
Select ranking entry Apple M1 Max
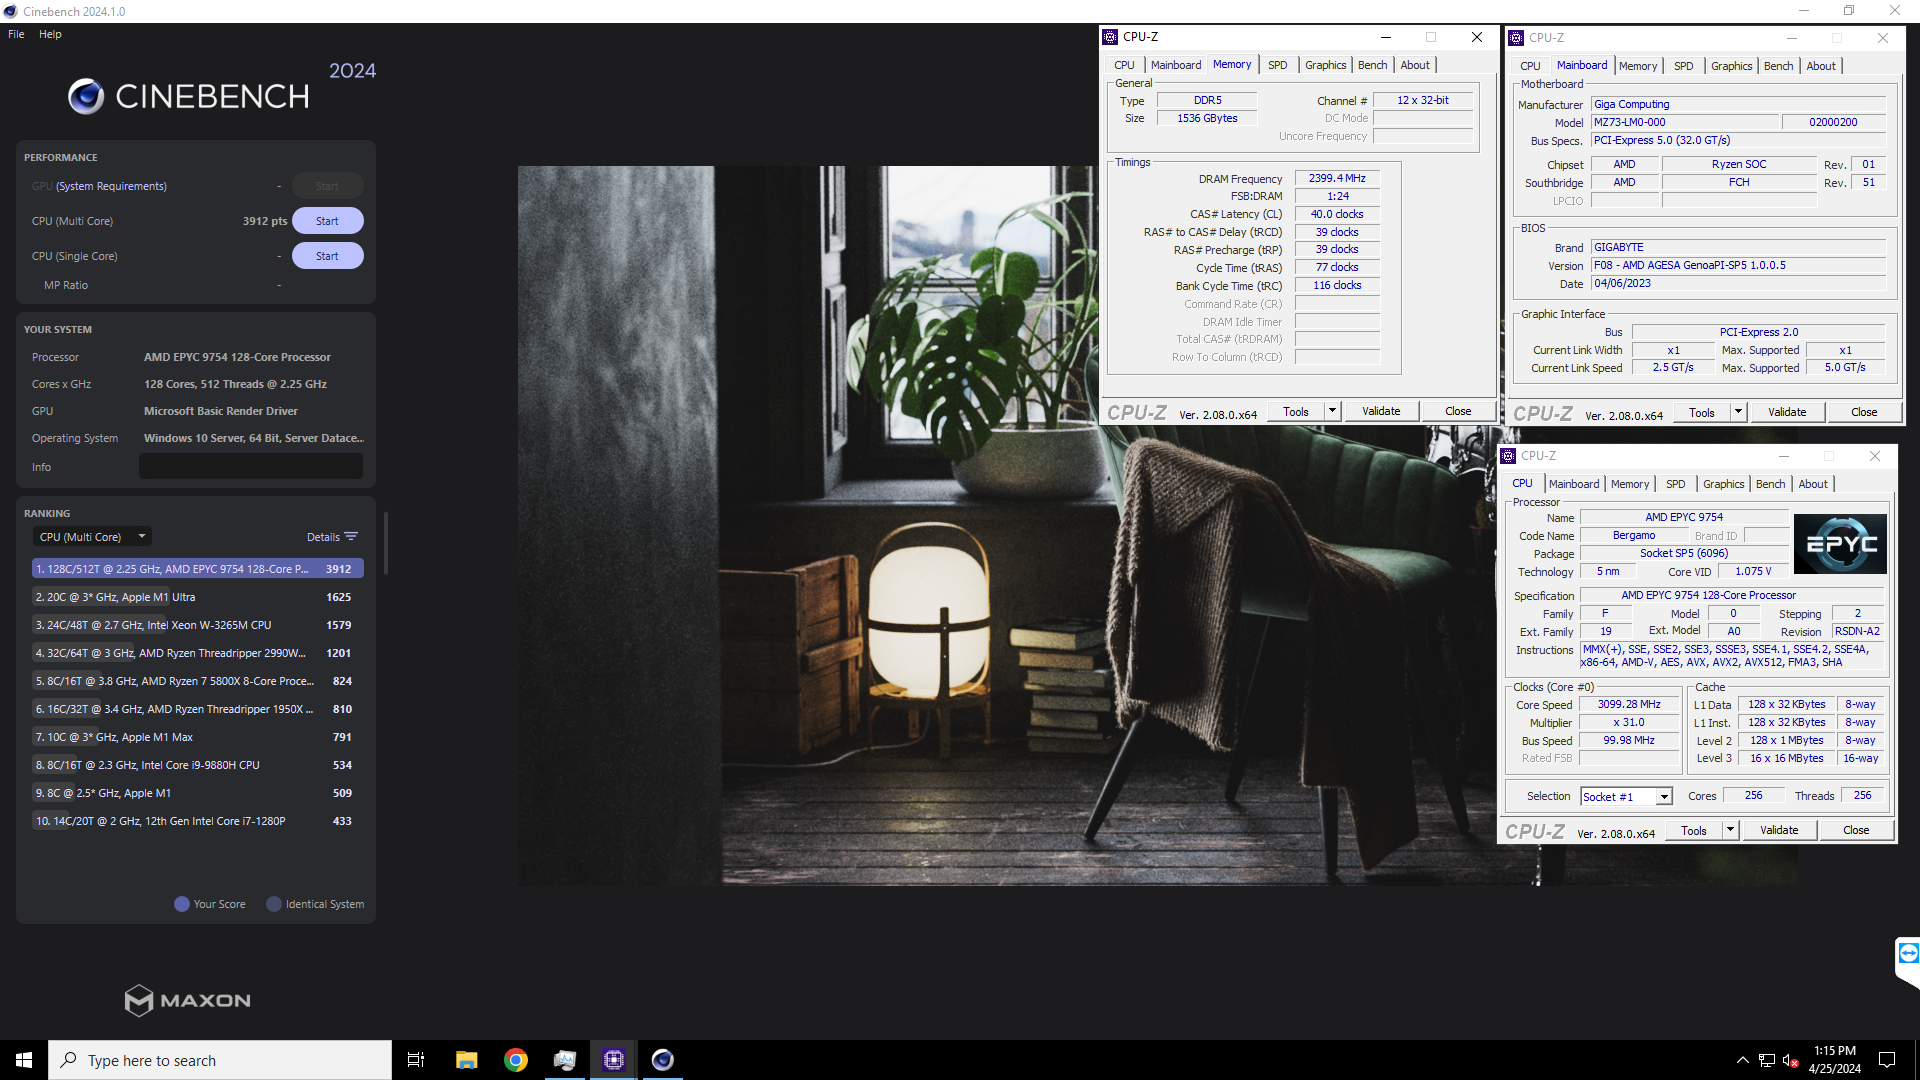coord(197,737)
